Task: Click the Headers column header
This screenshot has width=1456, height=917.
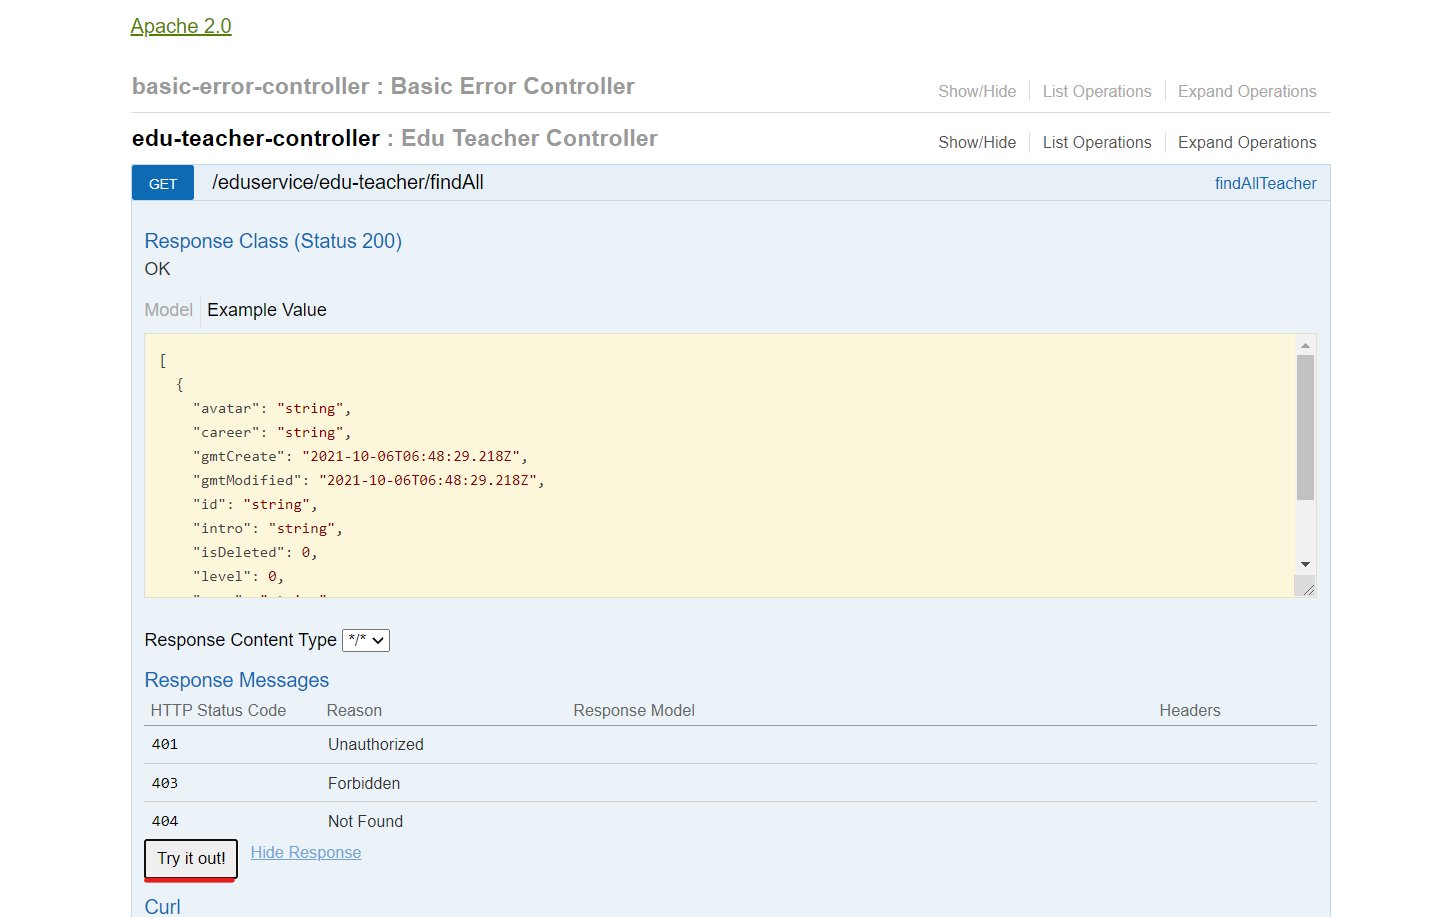Action: point(1190,710)
